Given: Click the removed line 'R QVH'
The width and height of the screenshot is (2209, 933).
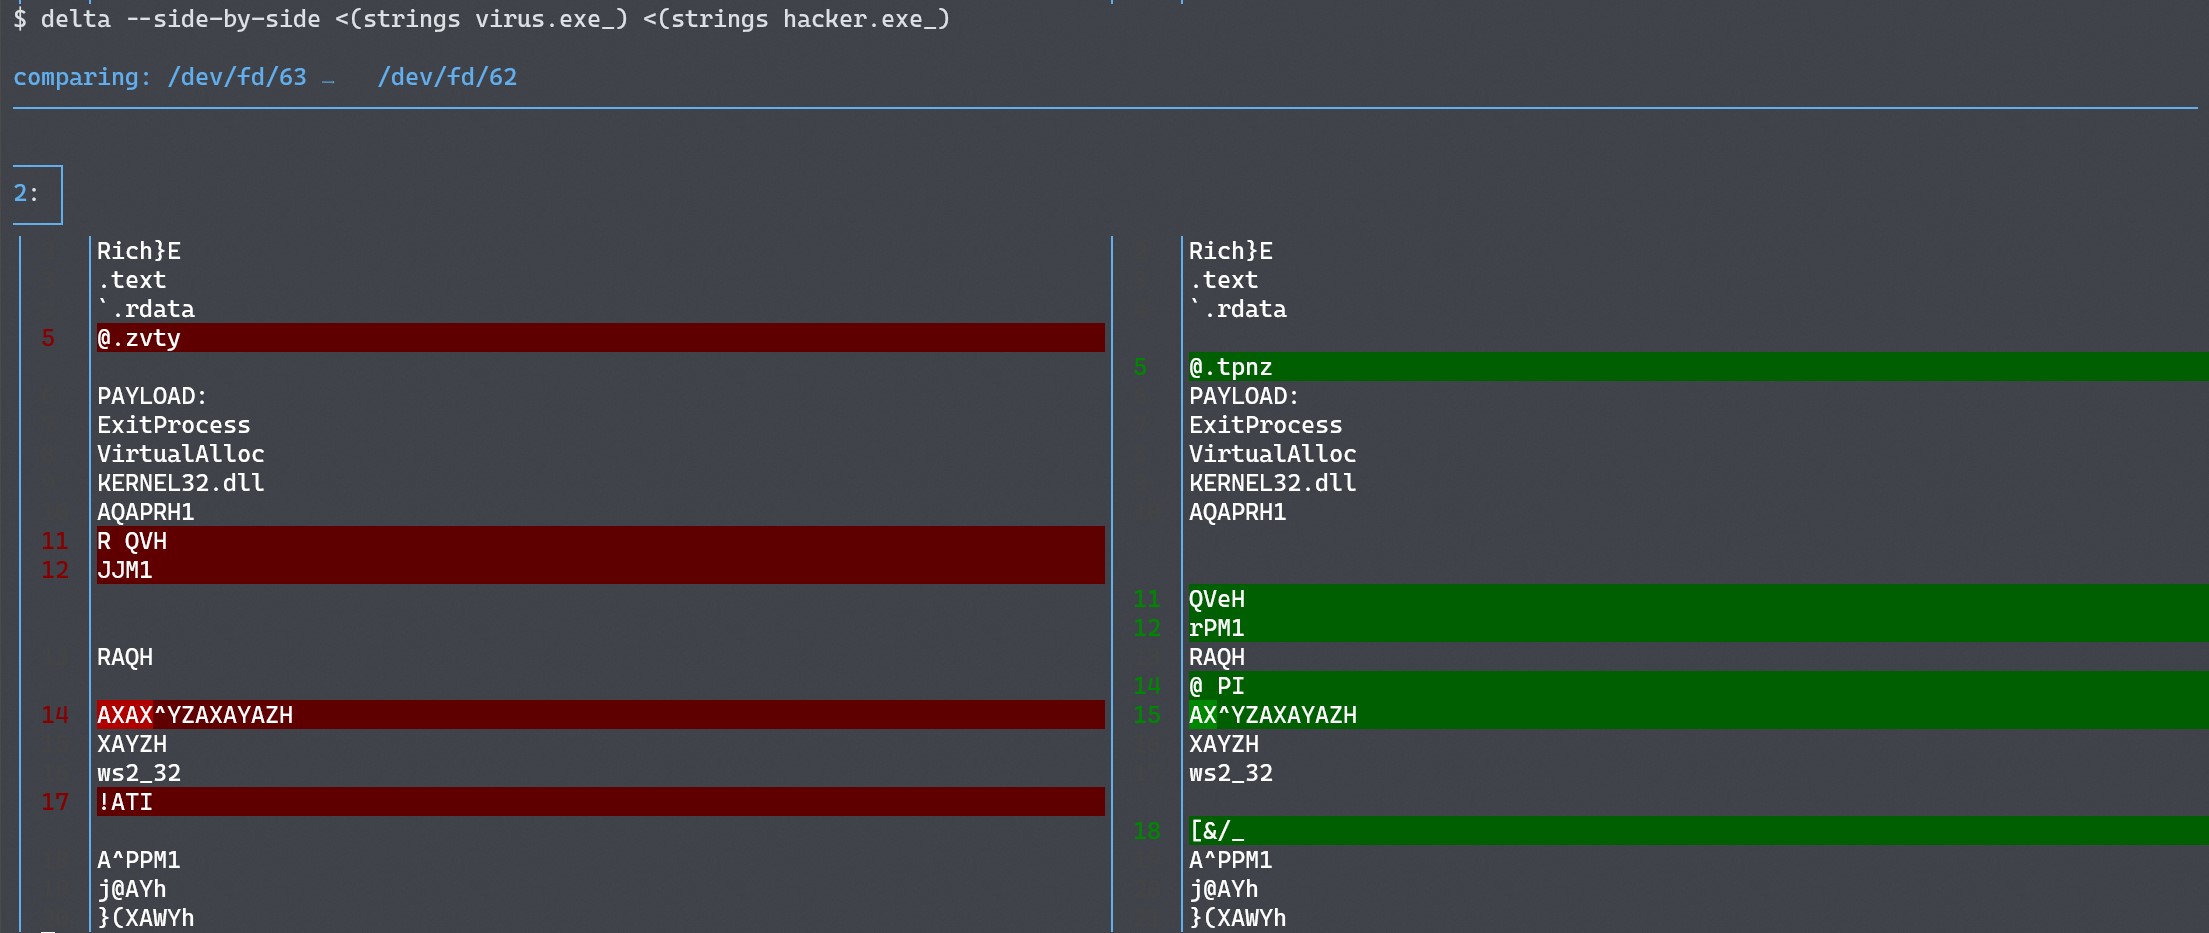Looking at the screenshot, I should click(600, 541).
